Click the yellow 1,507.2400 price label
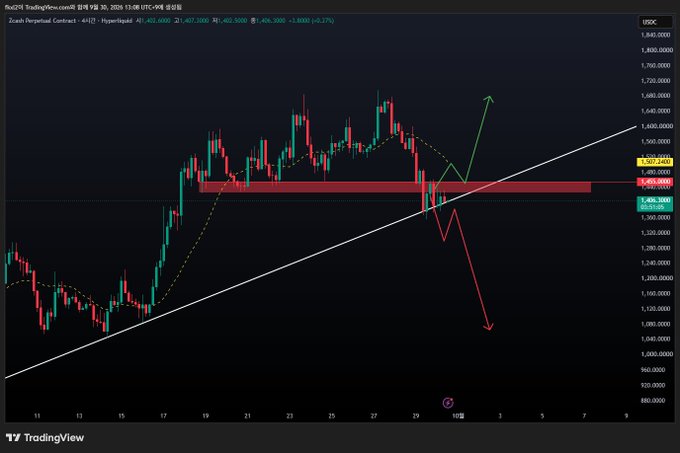Image resolution: width=680 pixels, height=453 pixels. pyautogui.click(x=655, y=162)
